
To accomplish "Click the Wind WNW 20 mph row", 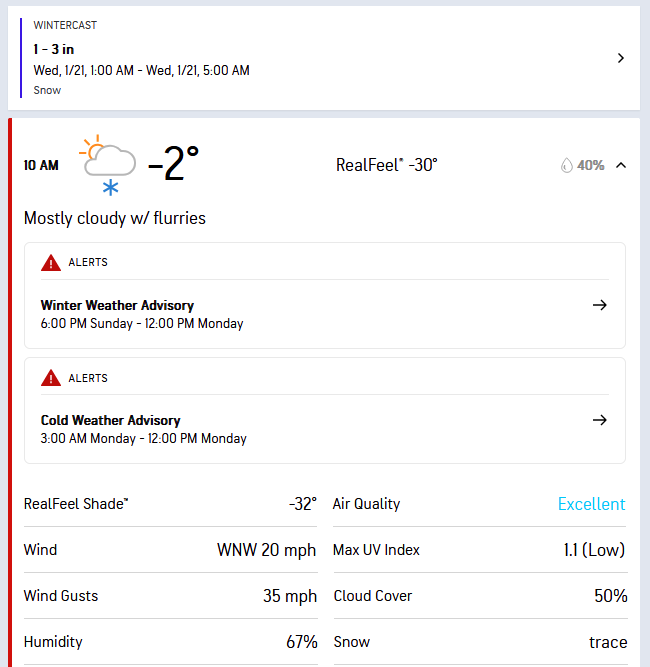I will point(170,550).
